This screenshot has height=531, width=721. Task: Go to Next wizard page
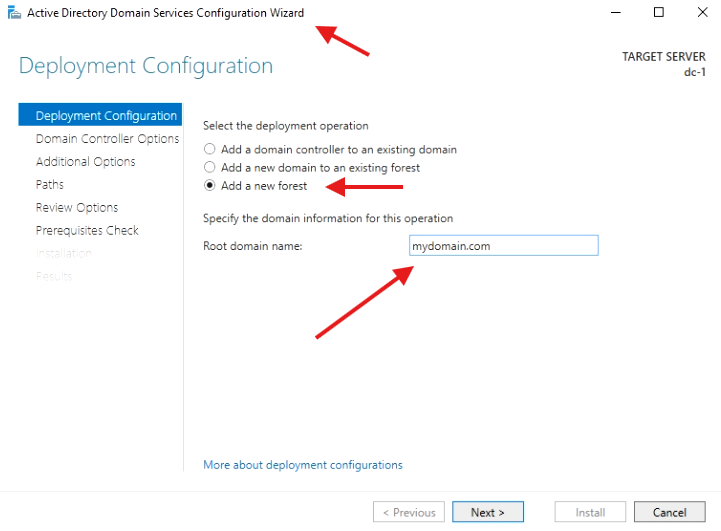pos(488,512)
